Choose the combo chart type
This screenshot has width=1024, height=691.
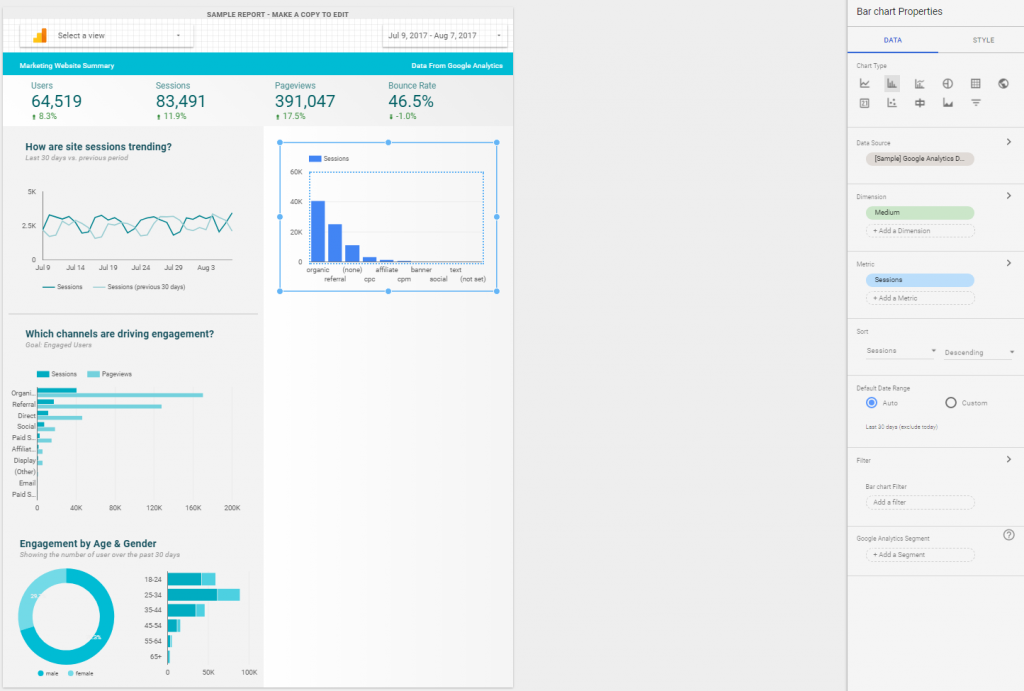point(919,84)
